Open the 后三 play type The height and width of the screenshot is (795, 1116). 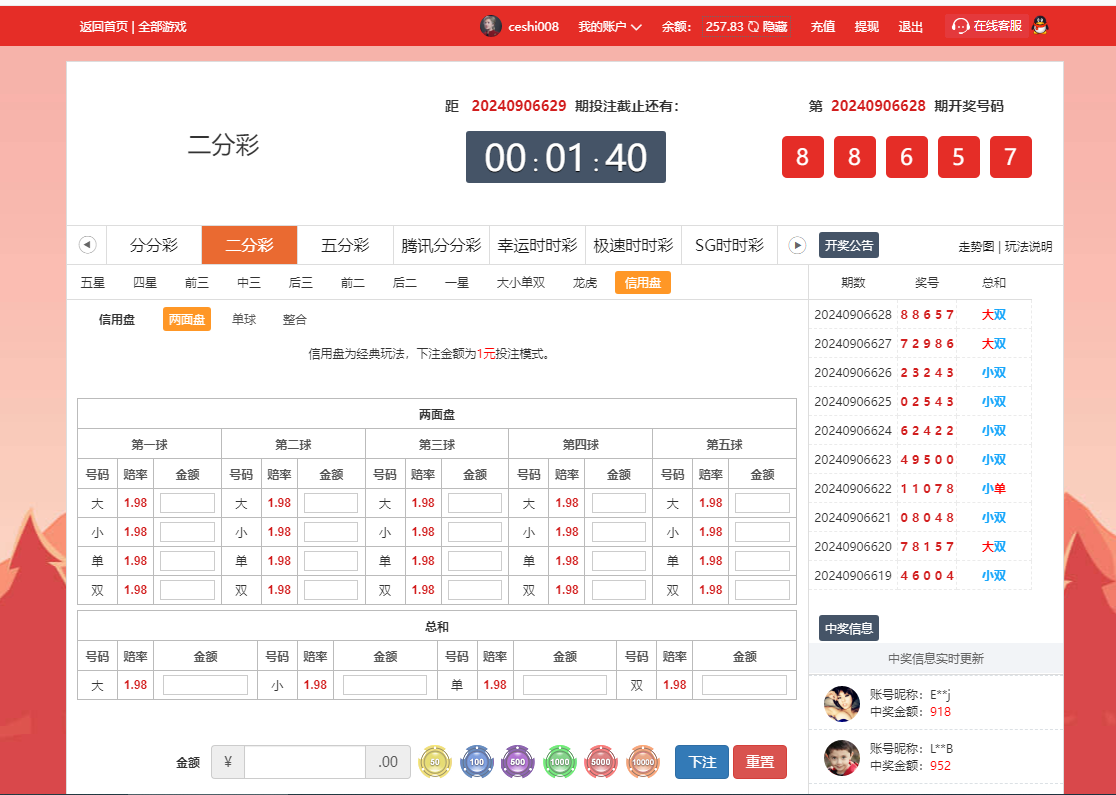click(300, 283)
